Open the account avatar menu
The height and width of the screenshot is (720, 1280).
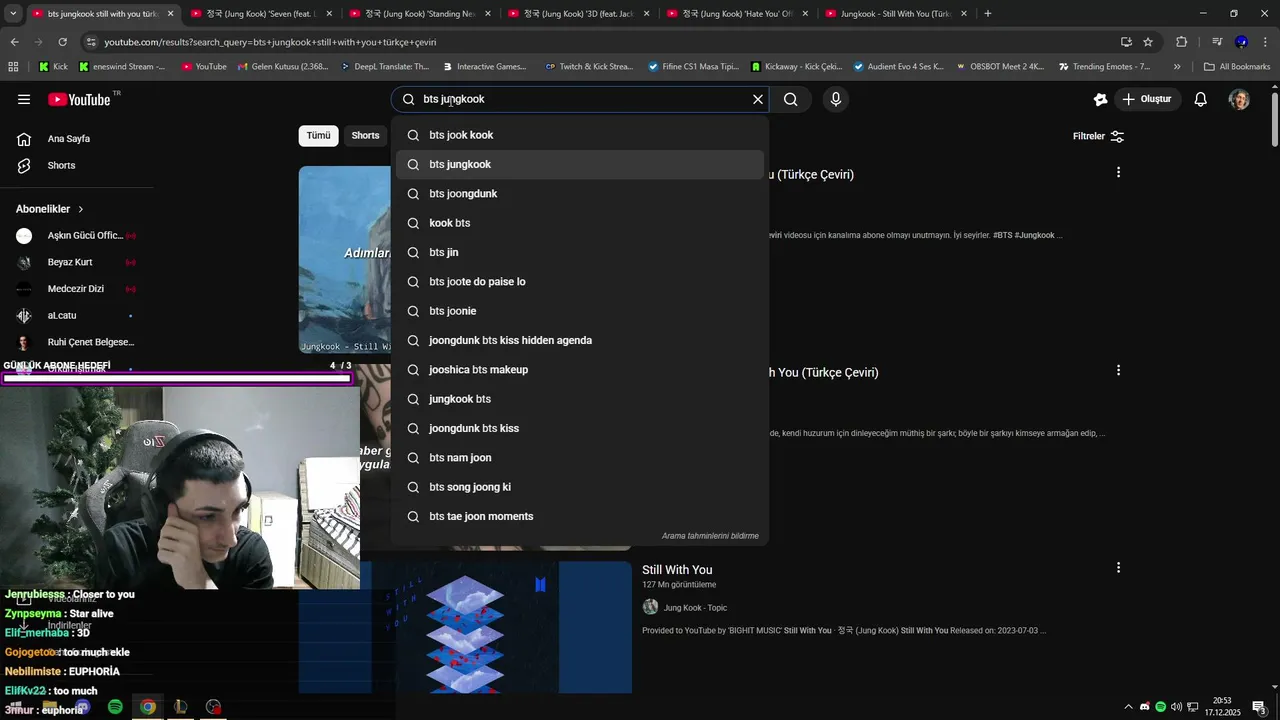[1239, 99]
